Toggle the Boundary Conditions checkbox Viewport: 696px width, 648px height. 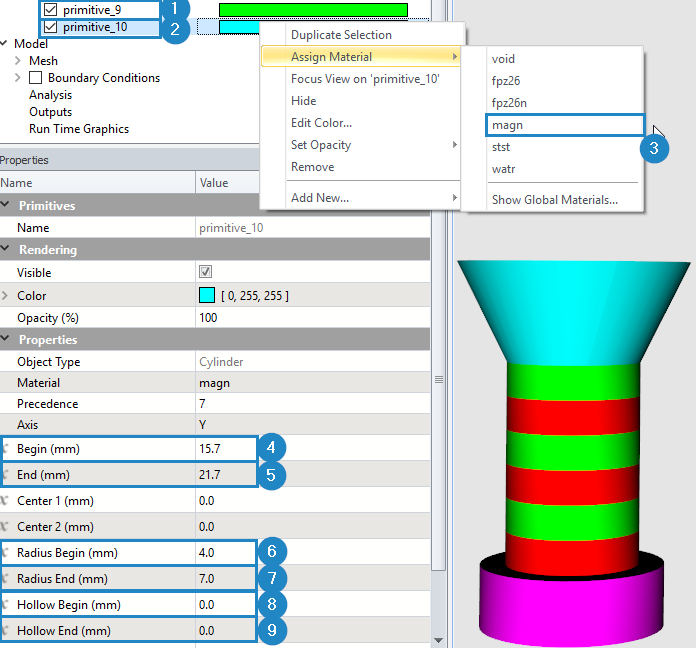point(36,78)
